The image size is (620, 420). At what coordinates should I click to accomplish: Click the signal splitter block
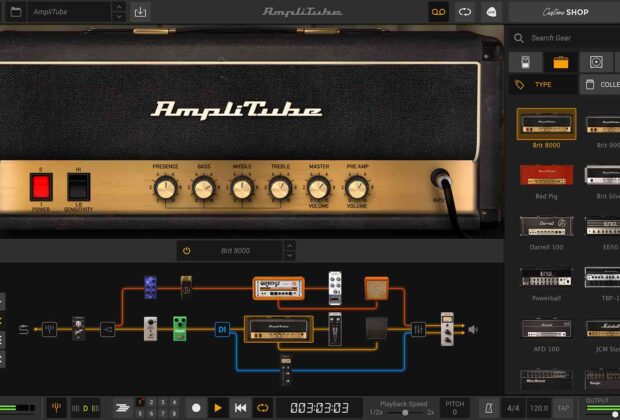coord(108,329)
